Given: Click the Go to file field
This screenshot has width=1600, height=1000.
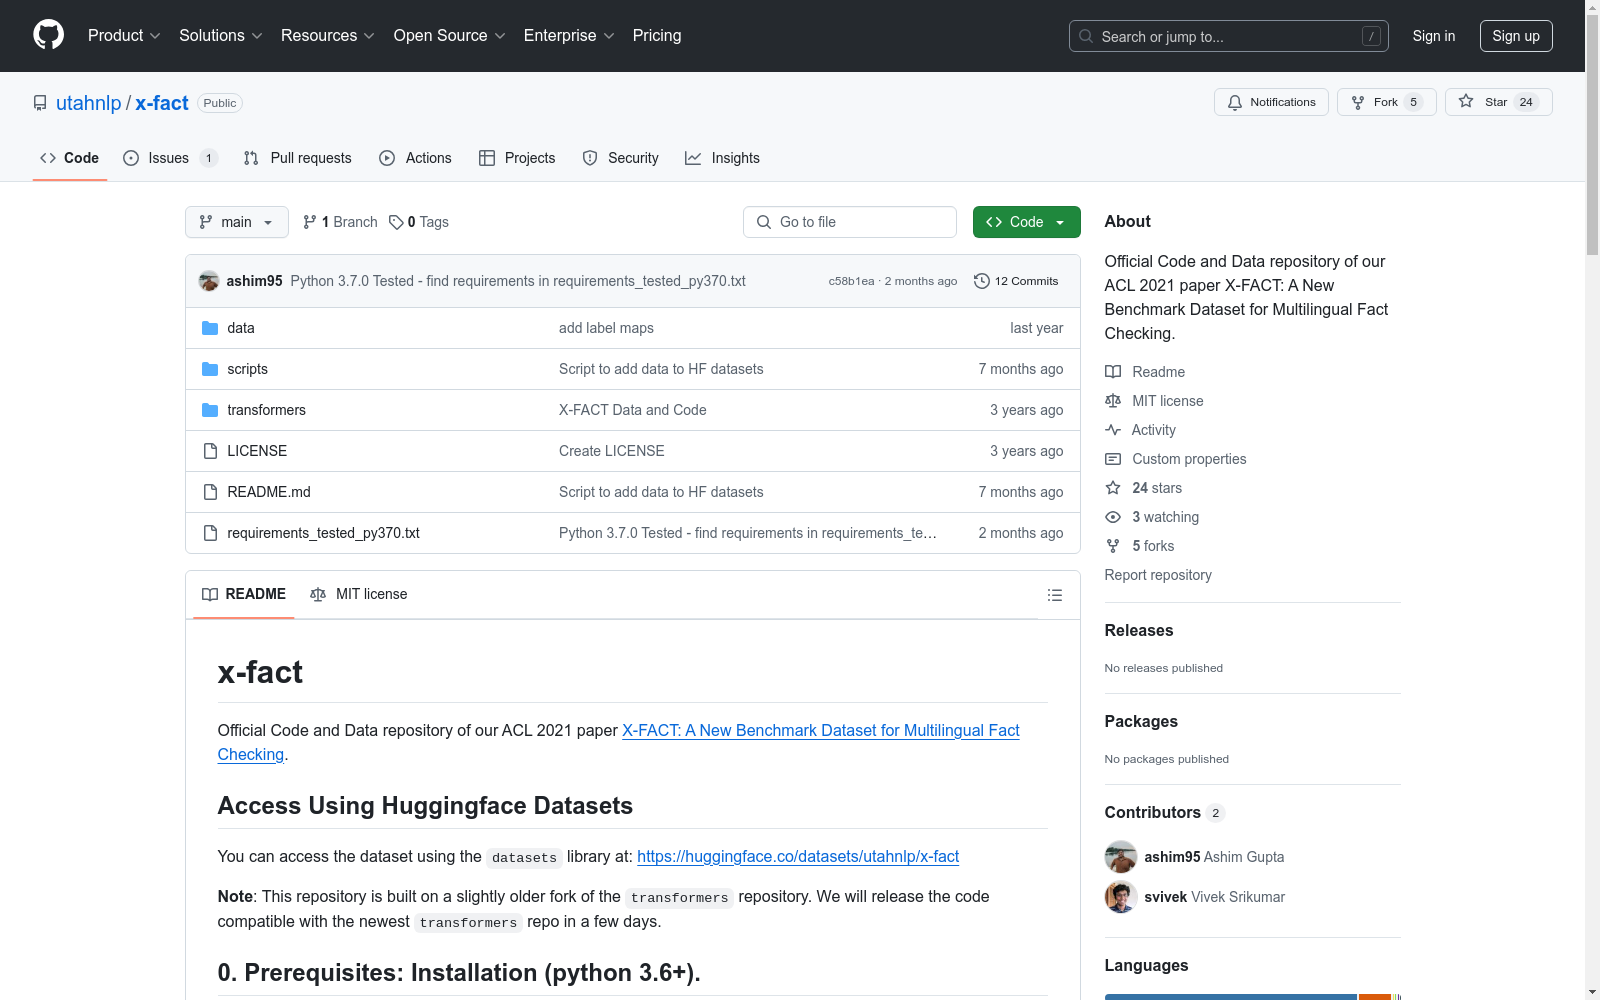Looking at the screenshot, I should point(850,222).
